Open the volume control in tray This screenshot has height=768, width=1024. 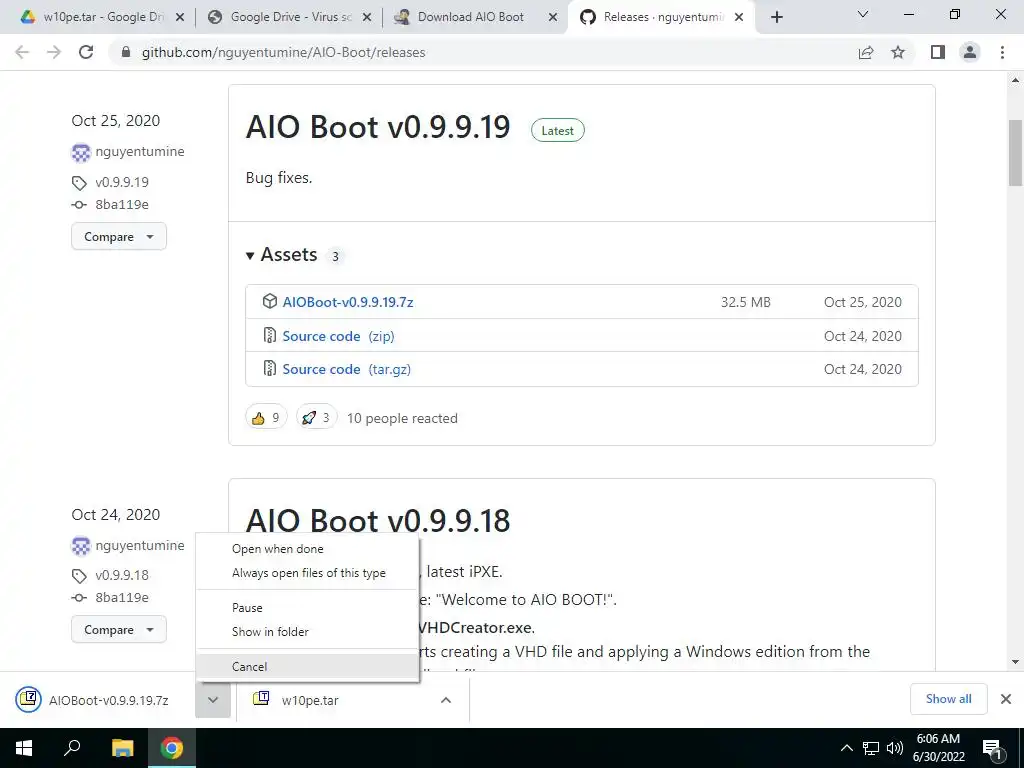click(895, 748)
